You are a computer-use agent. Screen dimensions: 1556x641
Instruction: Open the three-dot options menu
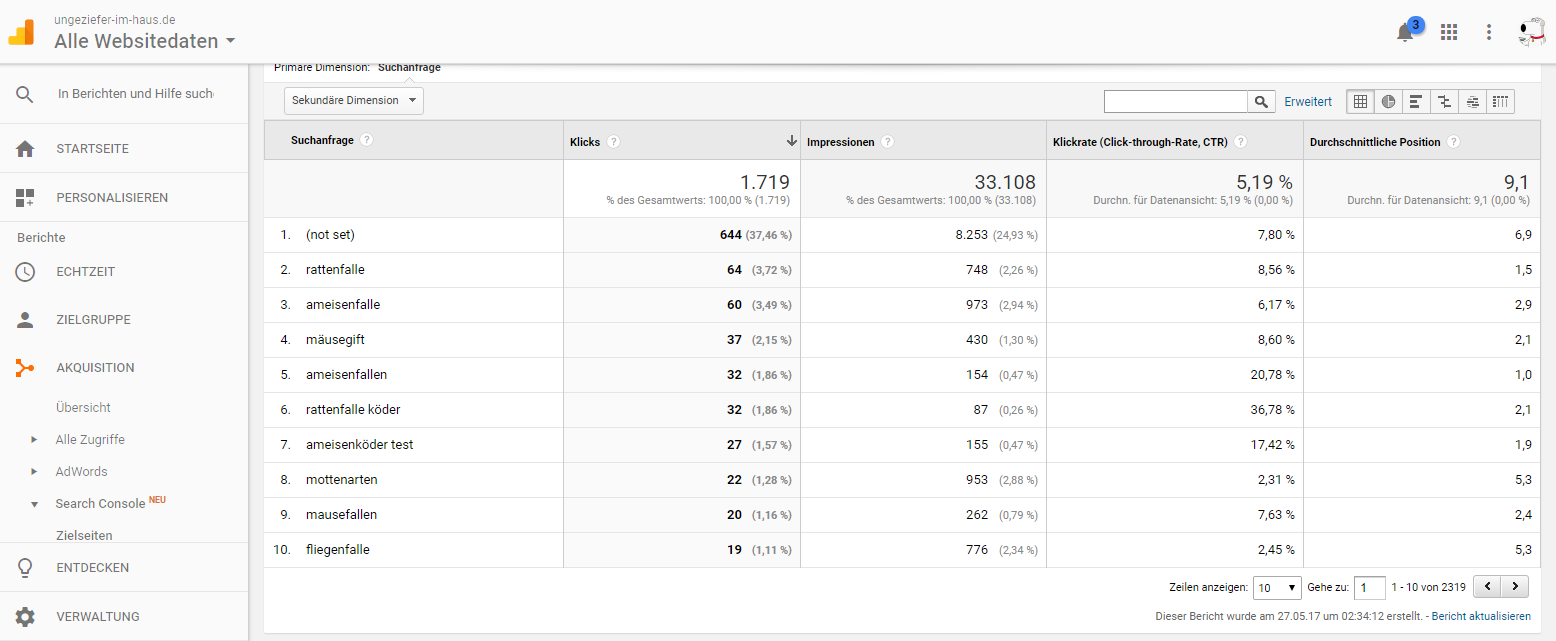click(x=1489, y=32)
